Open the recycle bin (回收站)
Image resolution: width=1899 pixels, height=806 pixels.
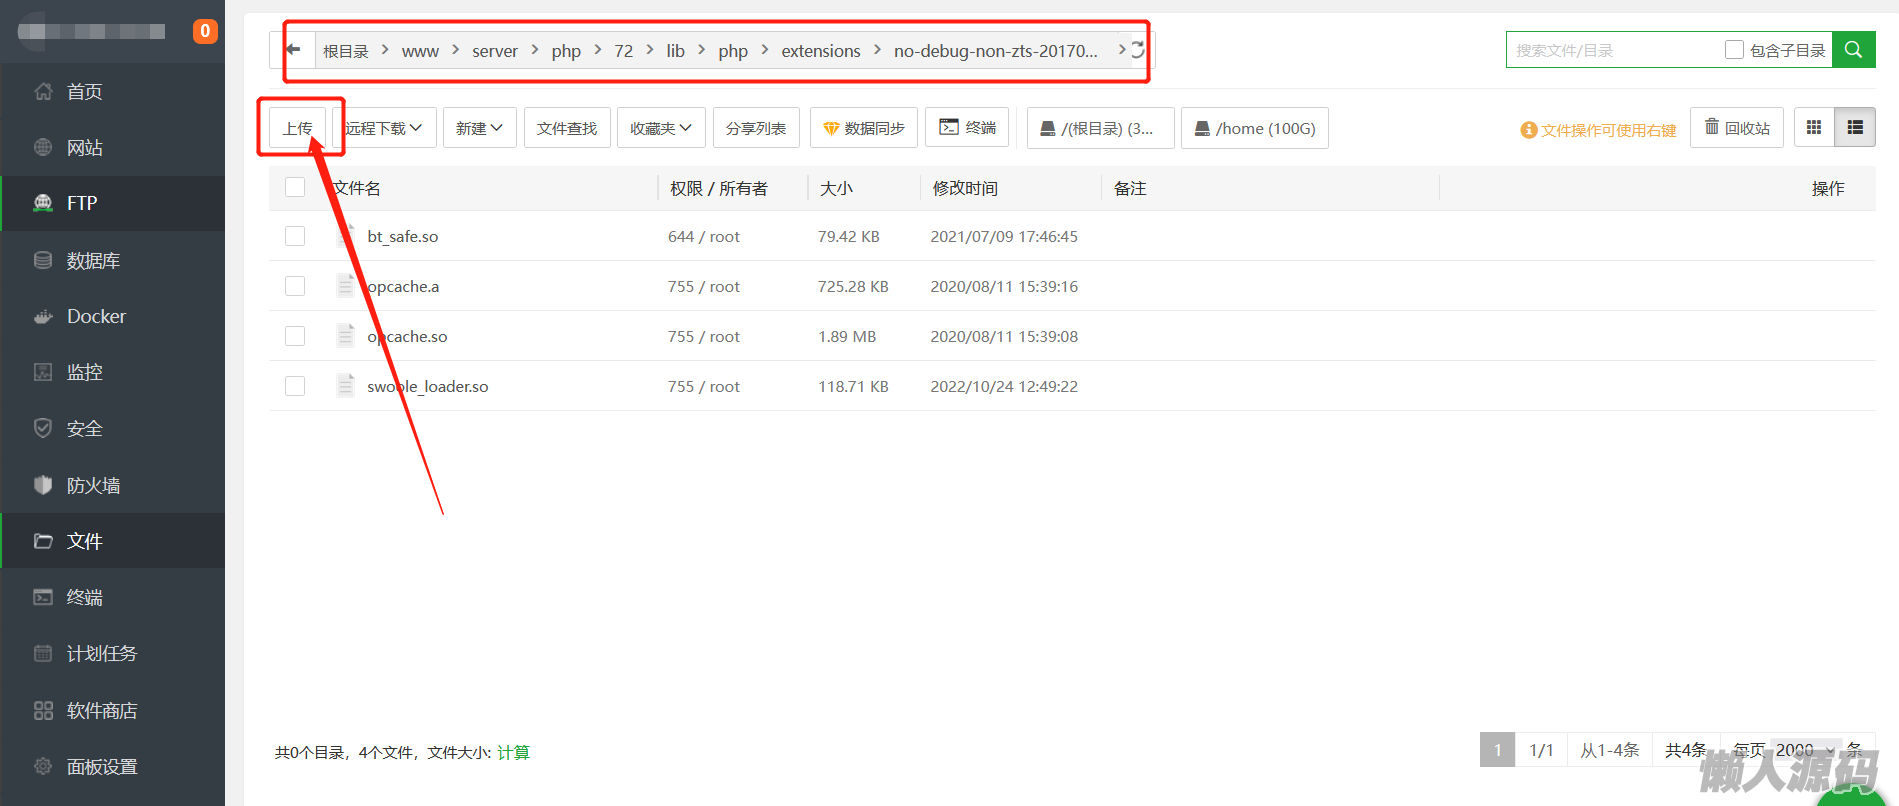coord(1737,128)
